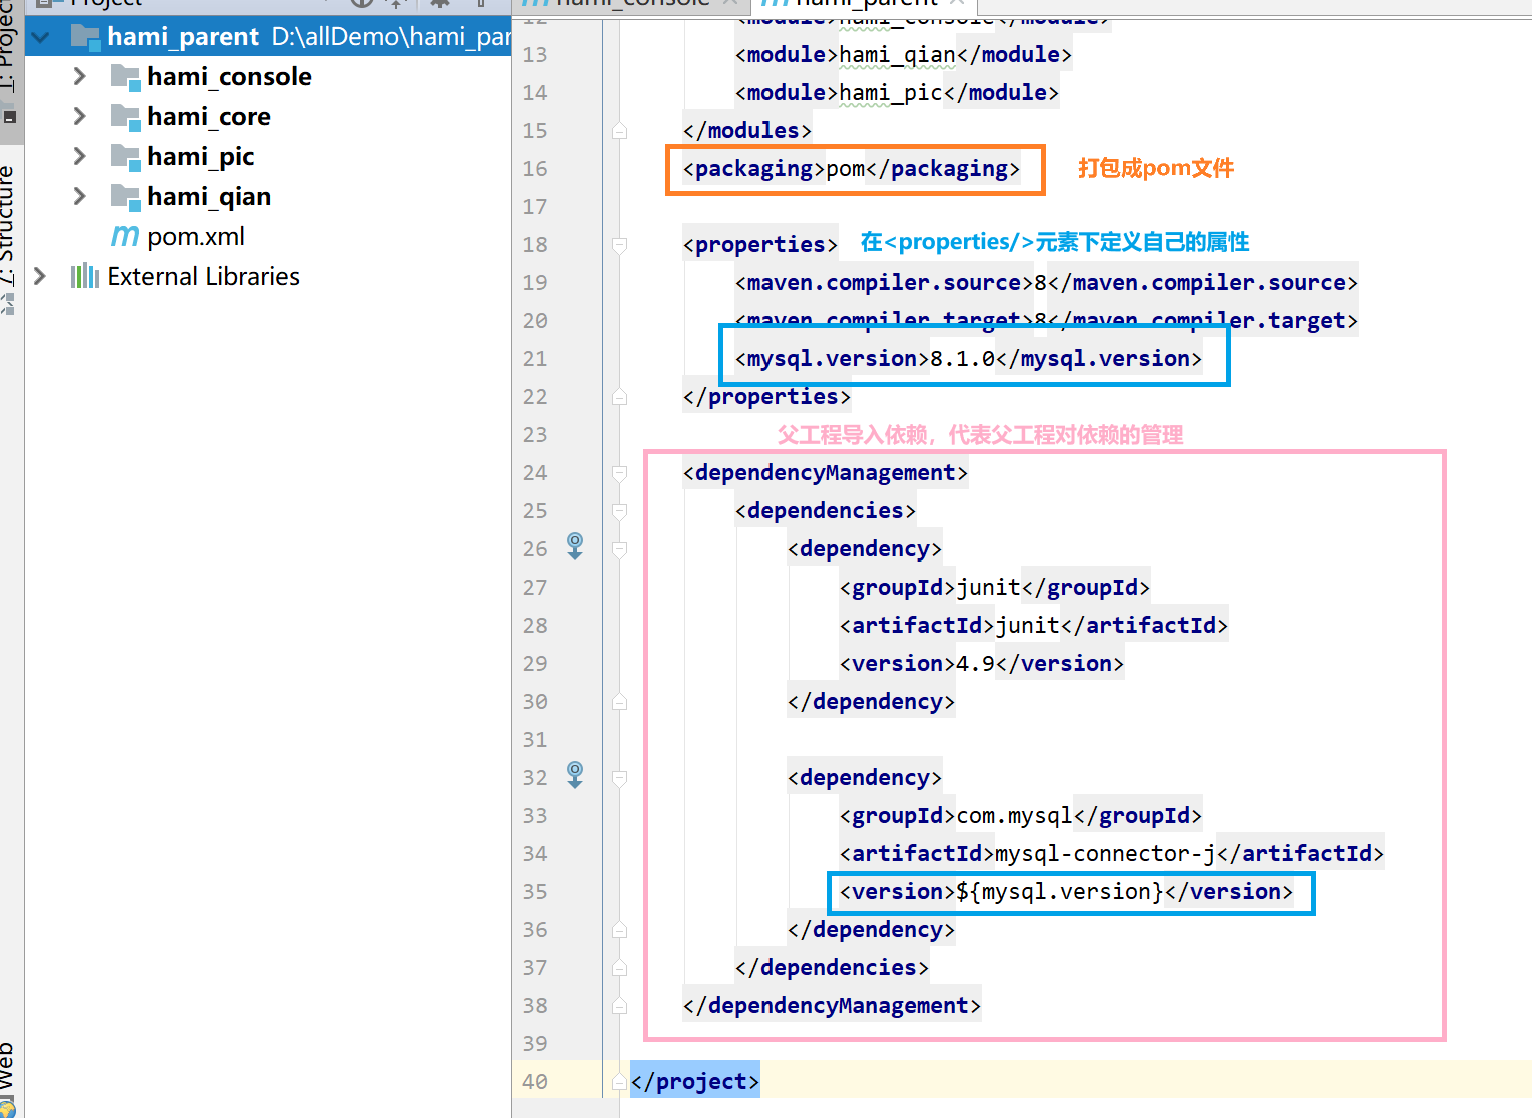Click the 'com.mysql' groupId value

click(1015, 816)
